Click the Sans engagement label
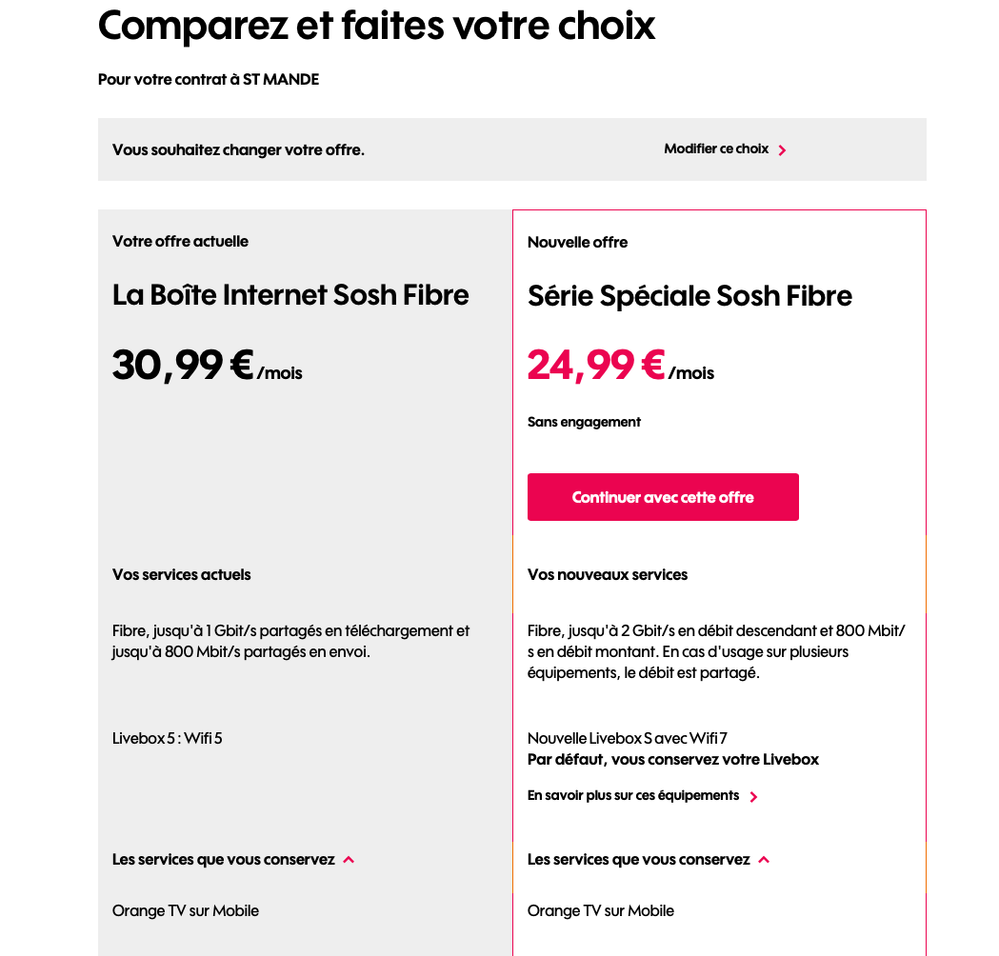The image size is (999, 956). (x=584, y=422)
